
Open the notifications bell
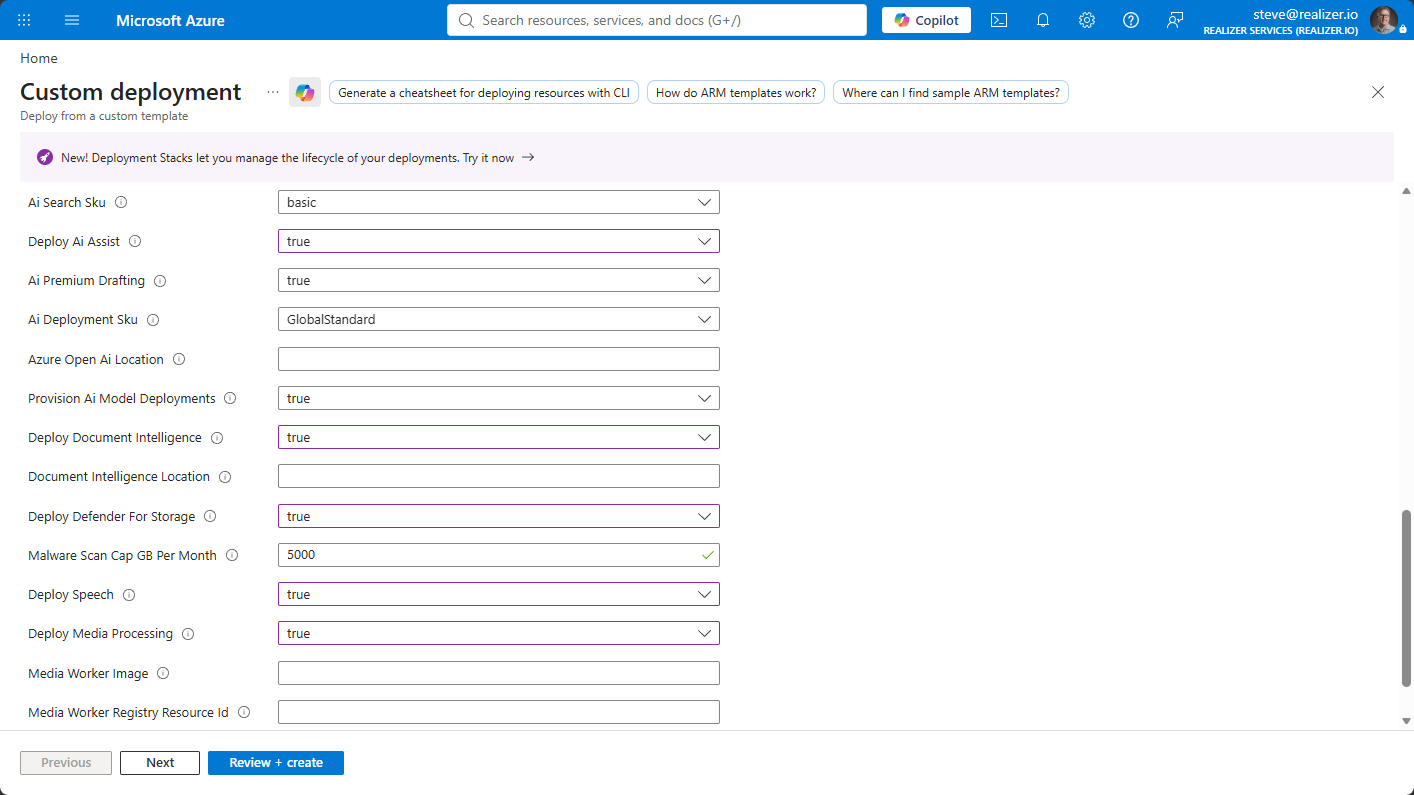coord(1043,20)
